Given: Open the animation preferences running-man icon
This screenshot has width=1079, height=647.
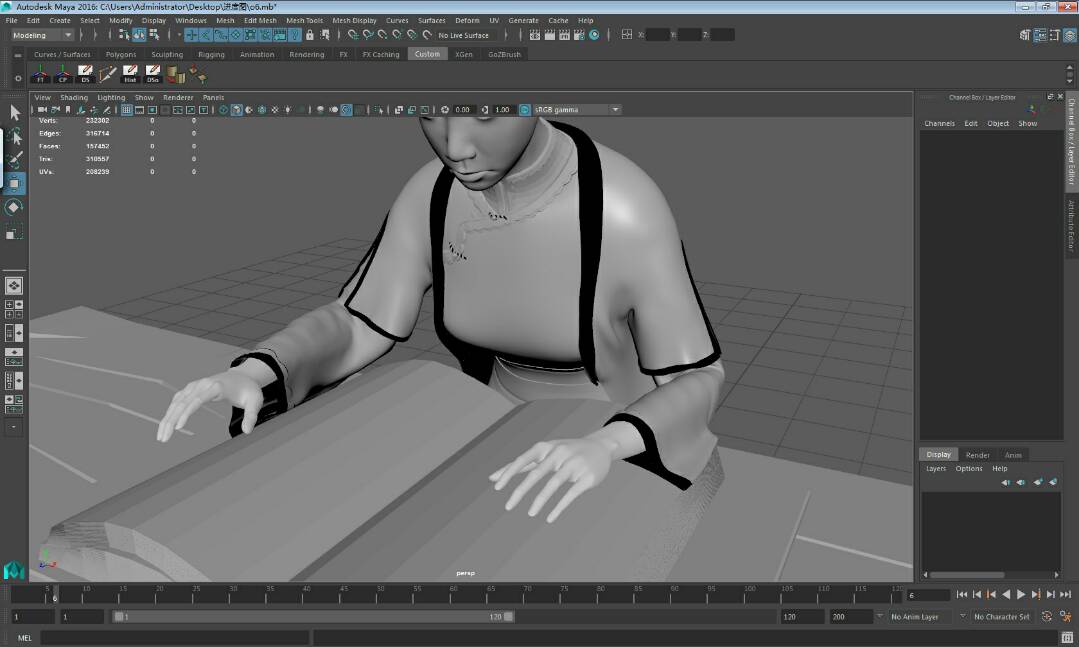Looking at the screenshot, I should tap(1065, 617).
